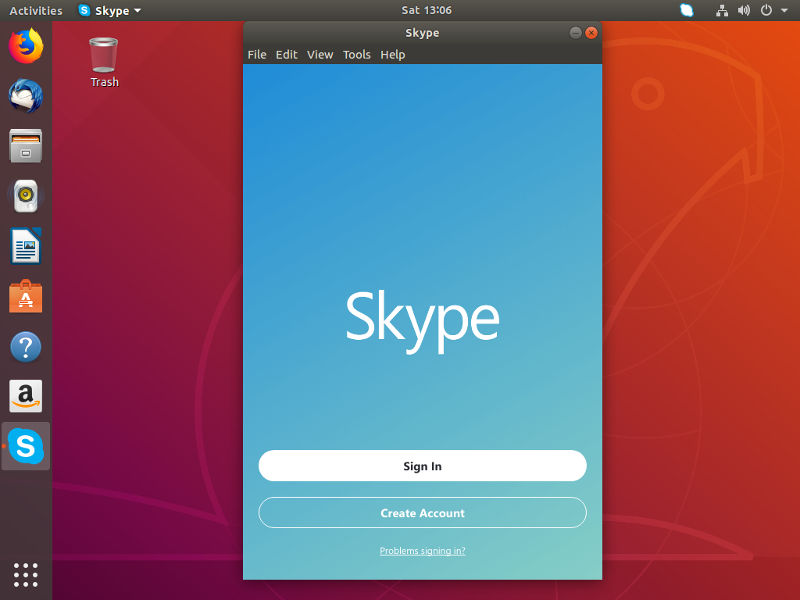Launch the Amazon shortcut
The height and width of the screenshot is (600, 800).
tap(24, 396)
